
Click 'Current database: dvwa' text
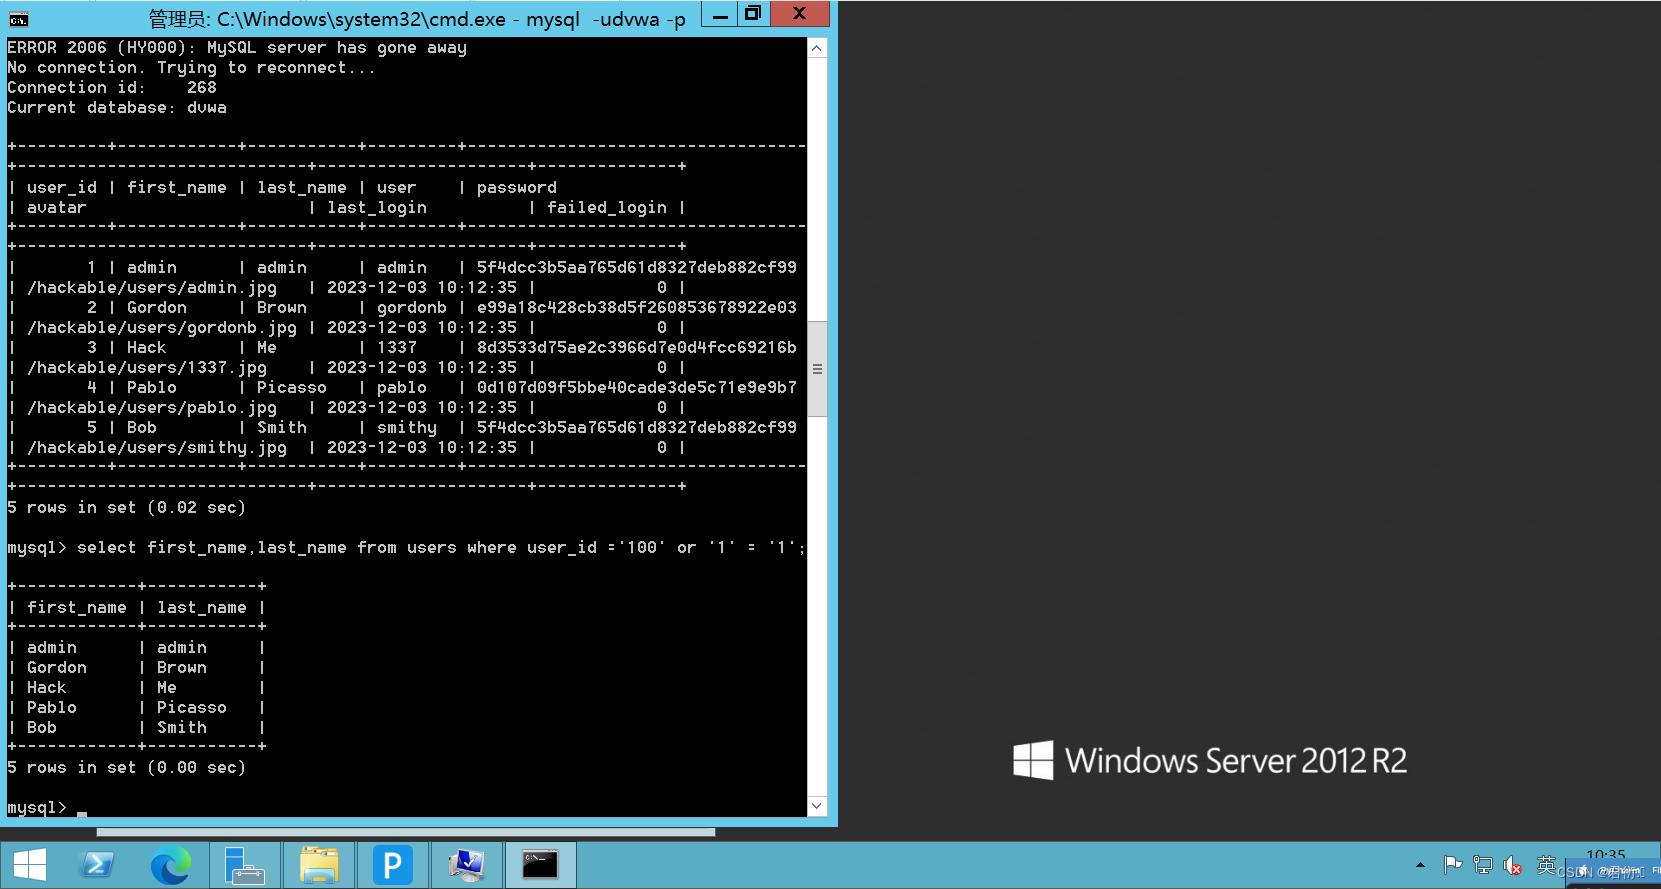(x=117, y=108)
